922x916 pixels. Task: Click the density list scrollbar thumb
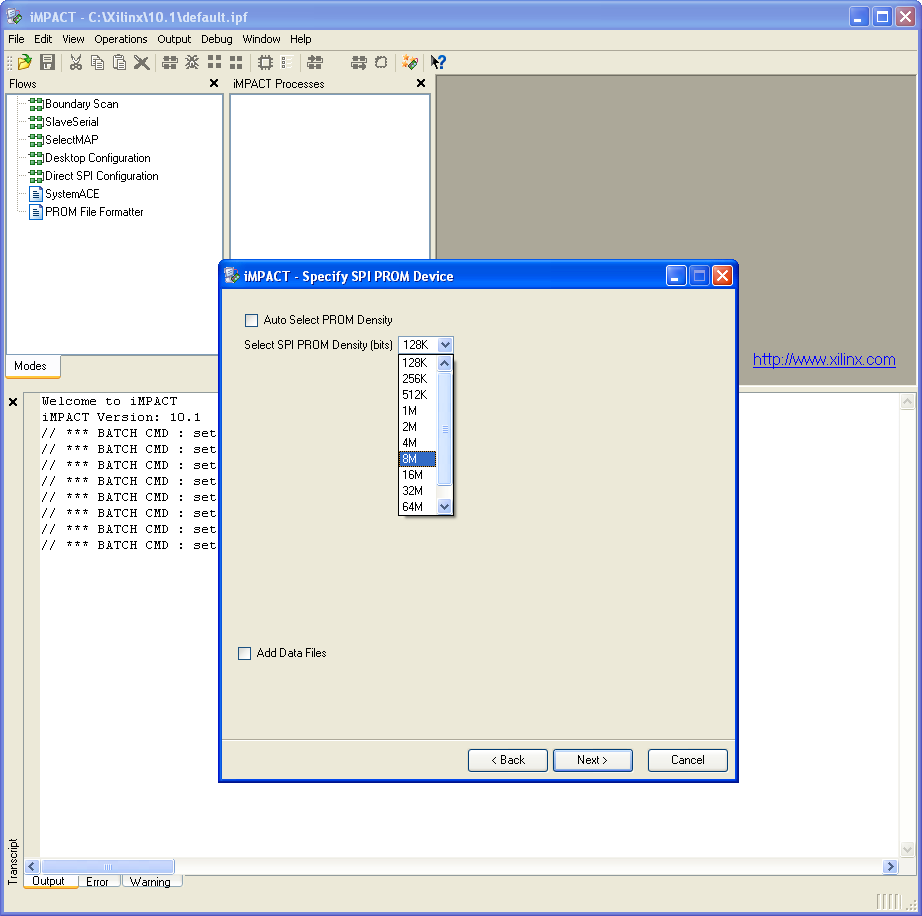445,429
